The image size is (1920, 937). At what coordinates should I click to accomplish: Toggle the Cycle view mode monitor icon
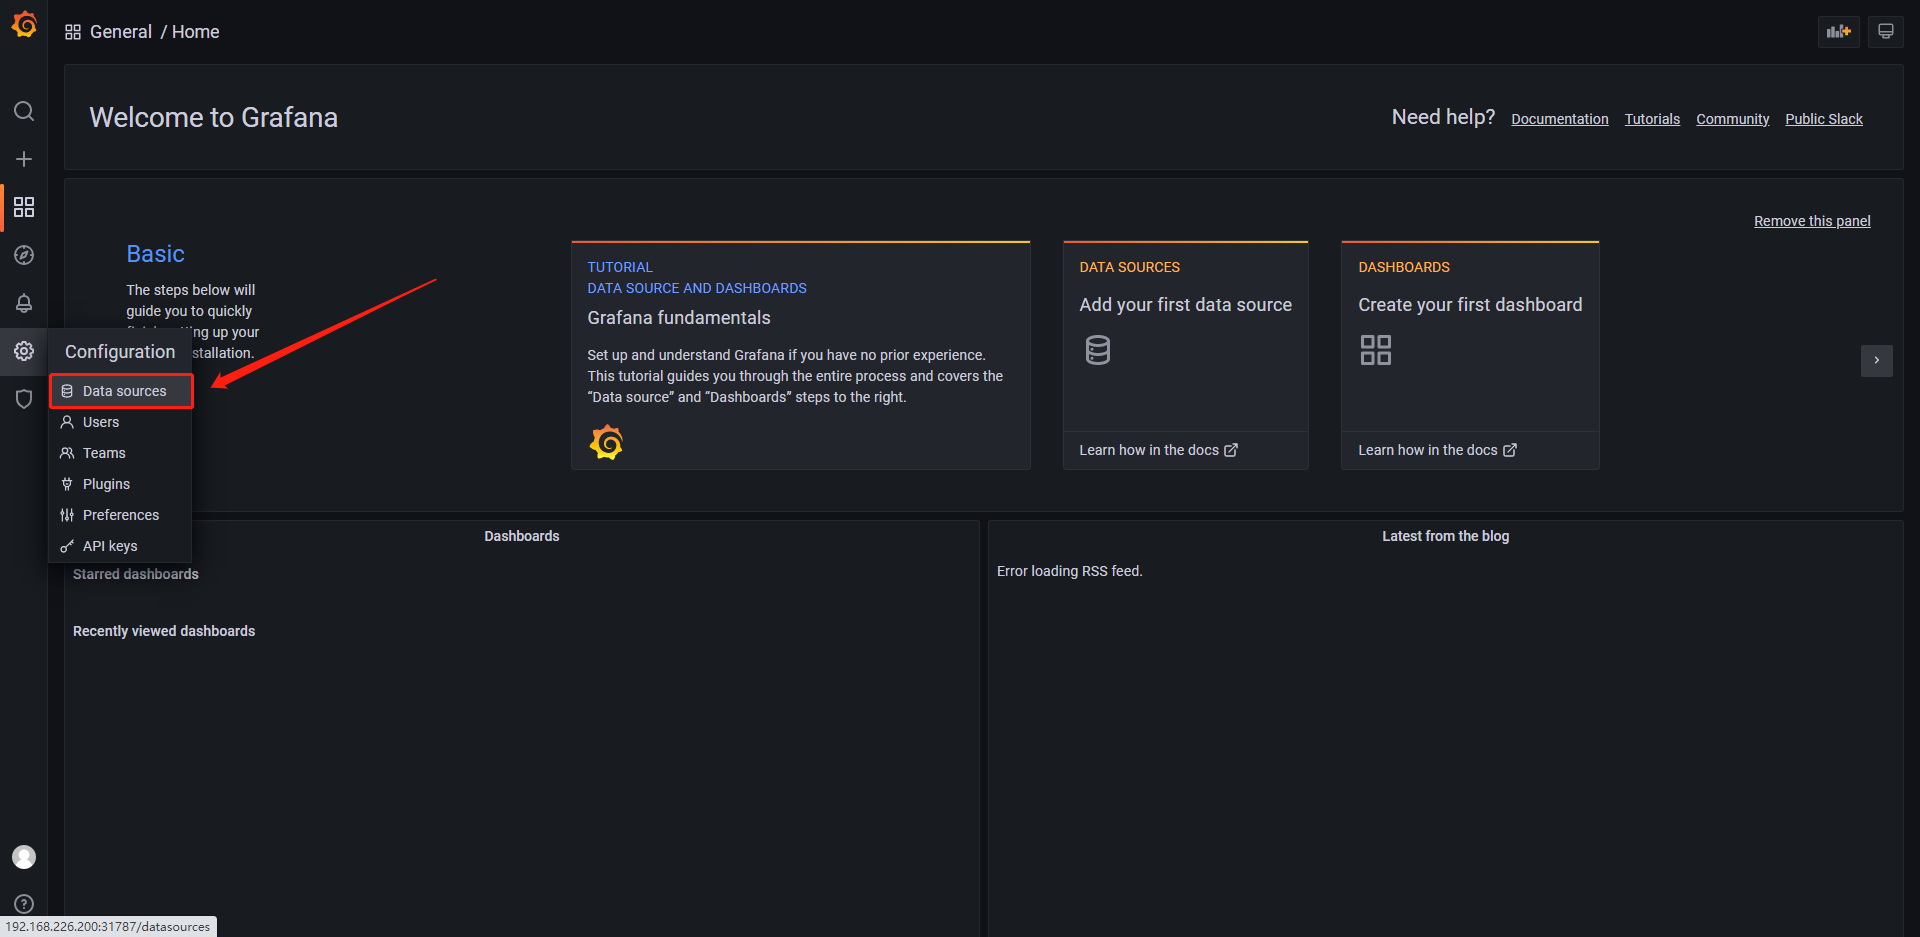pyautogui.click(x=1885, y=31)
